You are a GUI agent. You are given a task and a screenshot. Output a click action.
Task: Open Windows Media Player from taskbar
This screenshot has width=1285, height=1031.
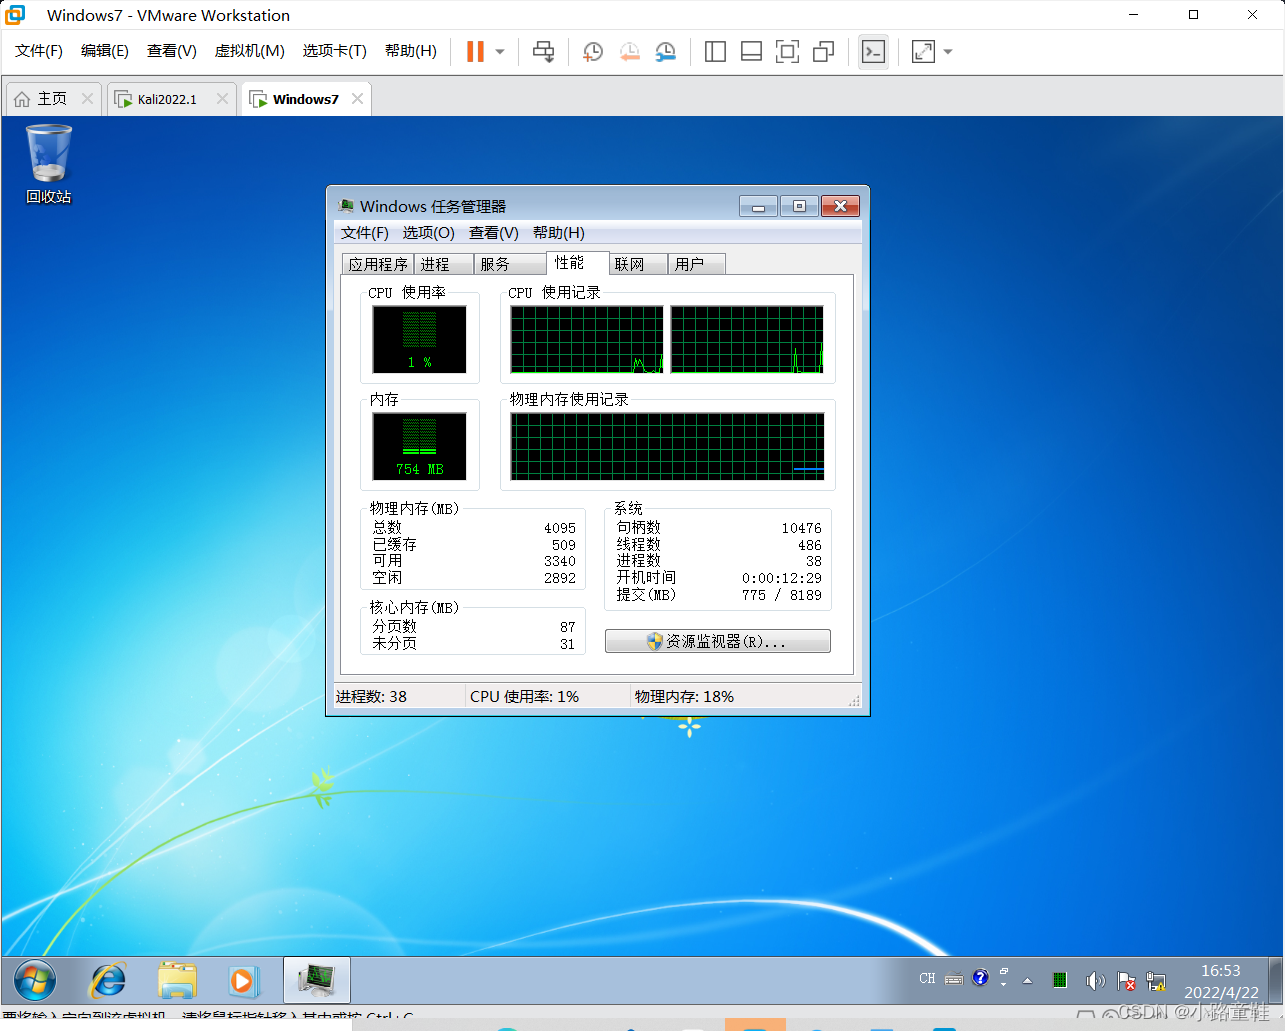pyautogui.click(x=243, y=981)
